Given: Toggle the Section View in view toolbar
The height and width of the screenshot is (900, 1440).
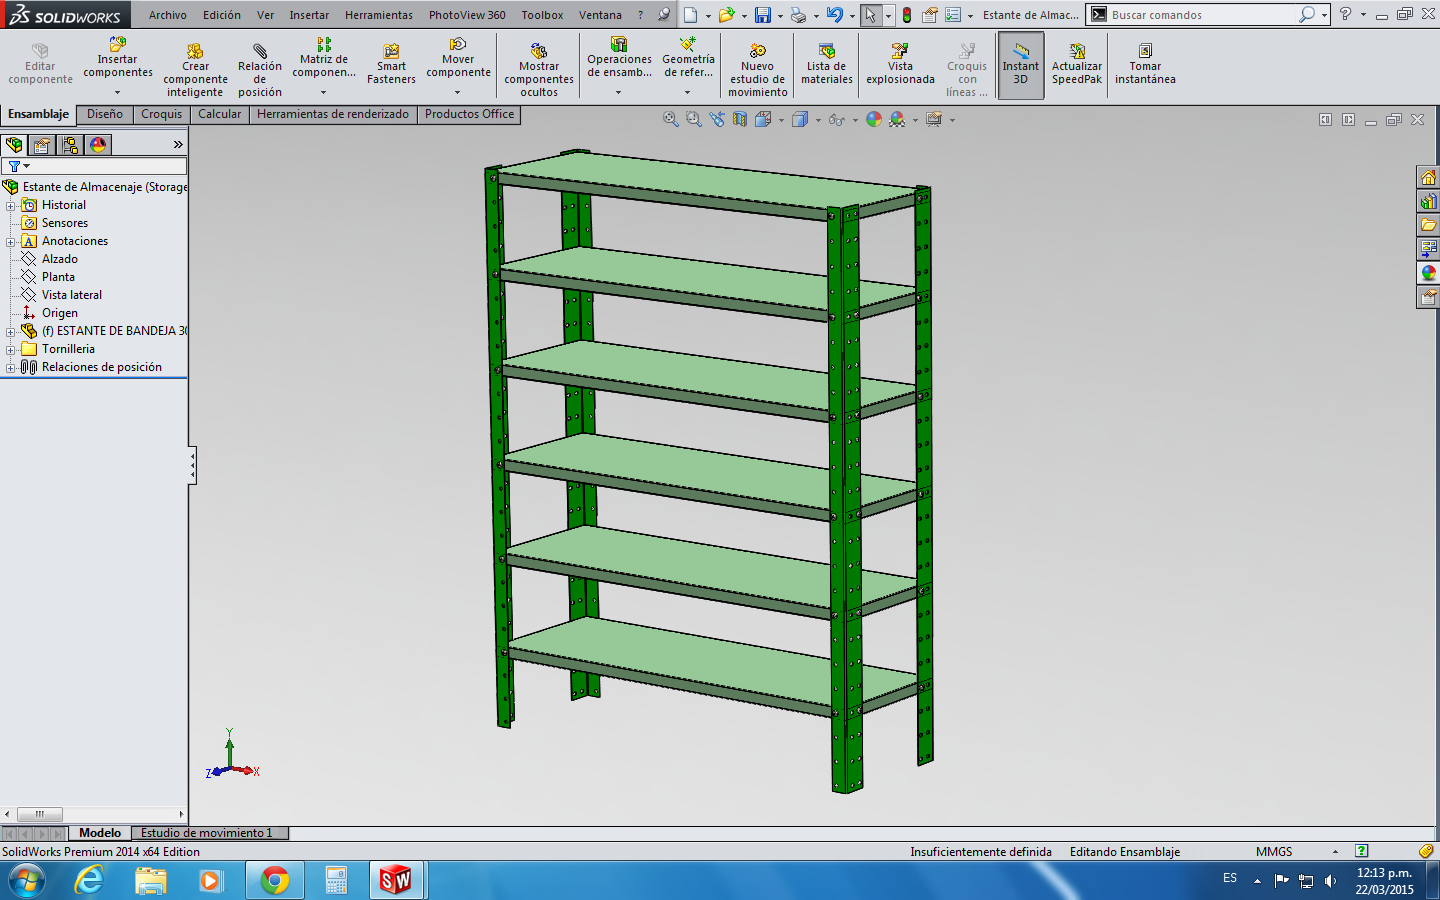Looking at the screenshot, I should pyautogui.click(x=740, y=119).
